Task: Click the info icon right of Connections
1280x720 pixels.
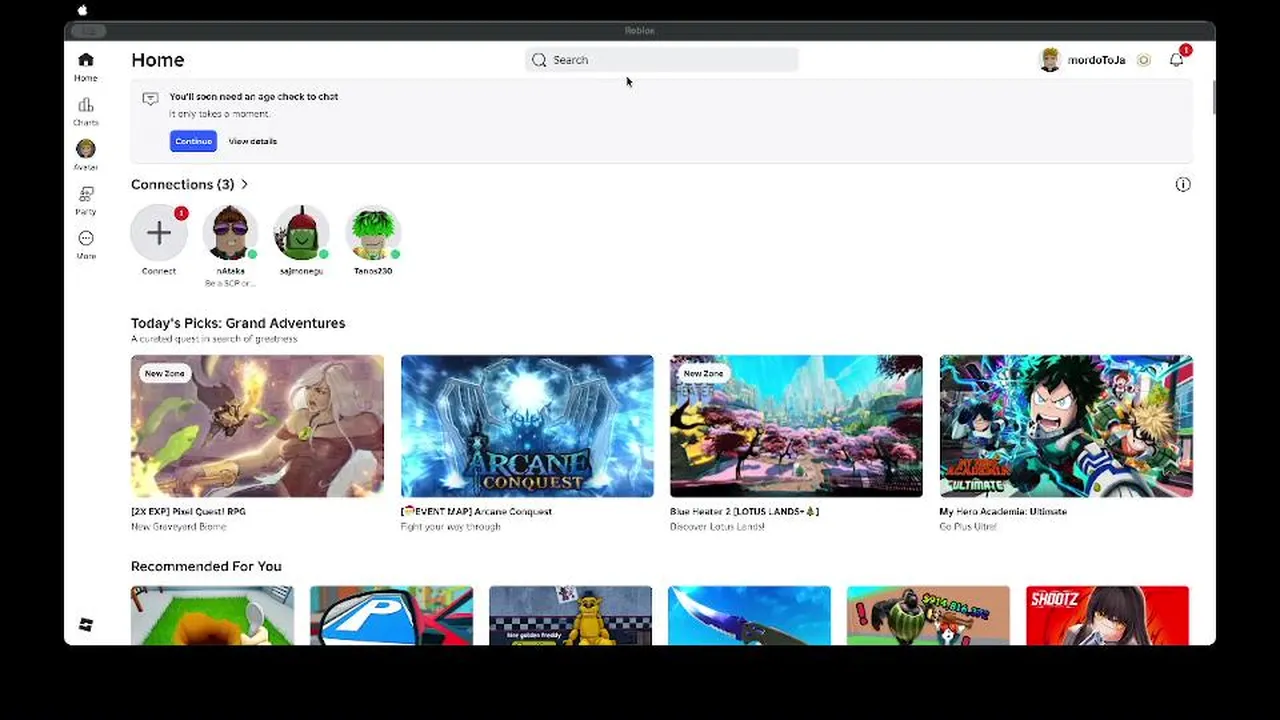Action: (x=1183, y=184)
